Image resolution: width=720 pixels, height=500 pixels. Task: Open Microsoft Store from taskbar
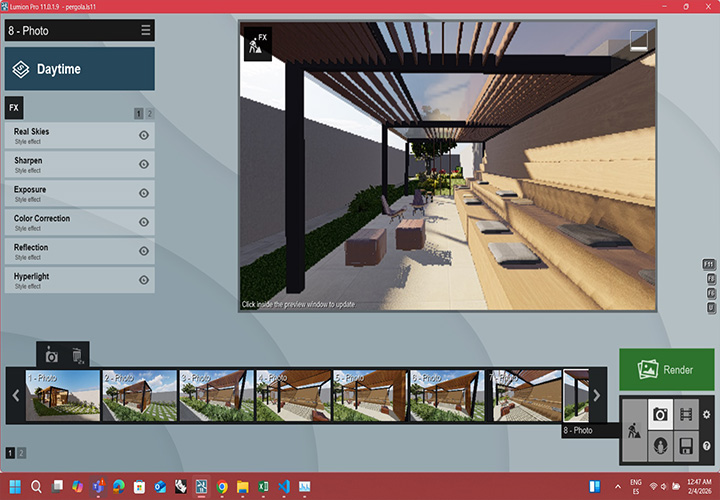(140, 486)
